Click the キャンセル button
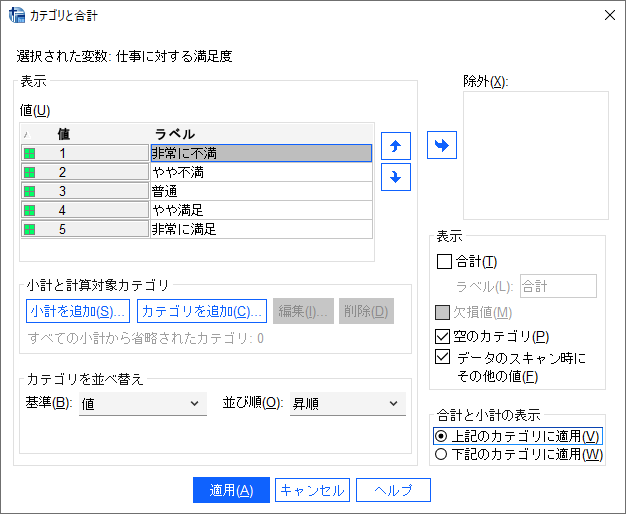The height and width of the screenshot is (514, 626). point(312,490)
